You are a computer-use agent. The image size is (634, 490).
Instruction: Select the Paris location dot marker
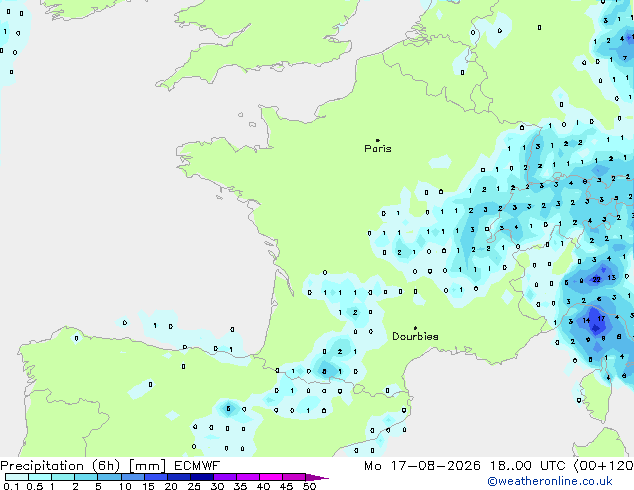click(378, 140)
